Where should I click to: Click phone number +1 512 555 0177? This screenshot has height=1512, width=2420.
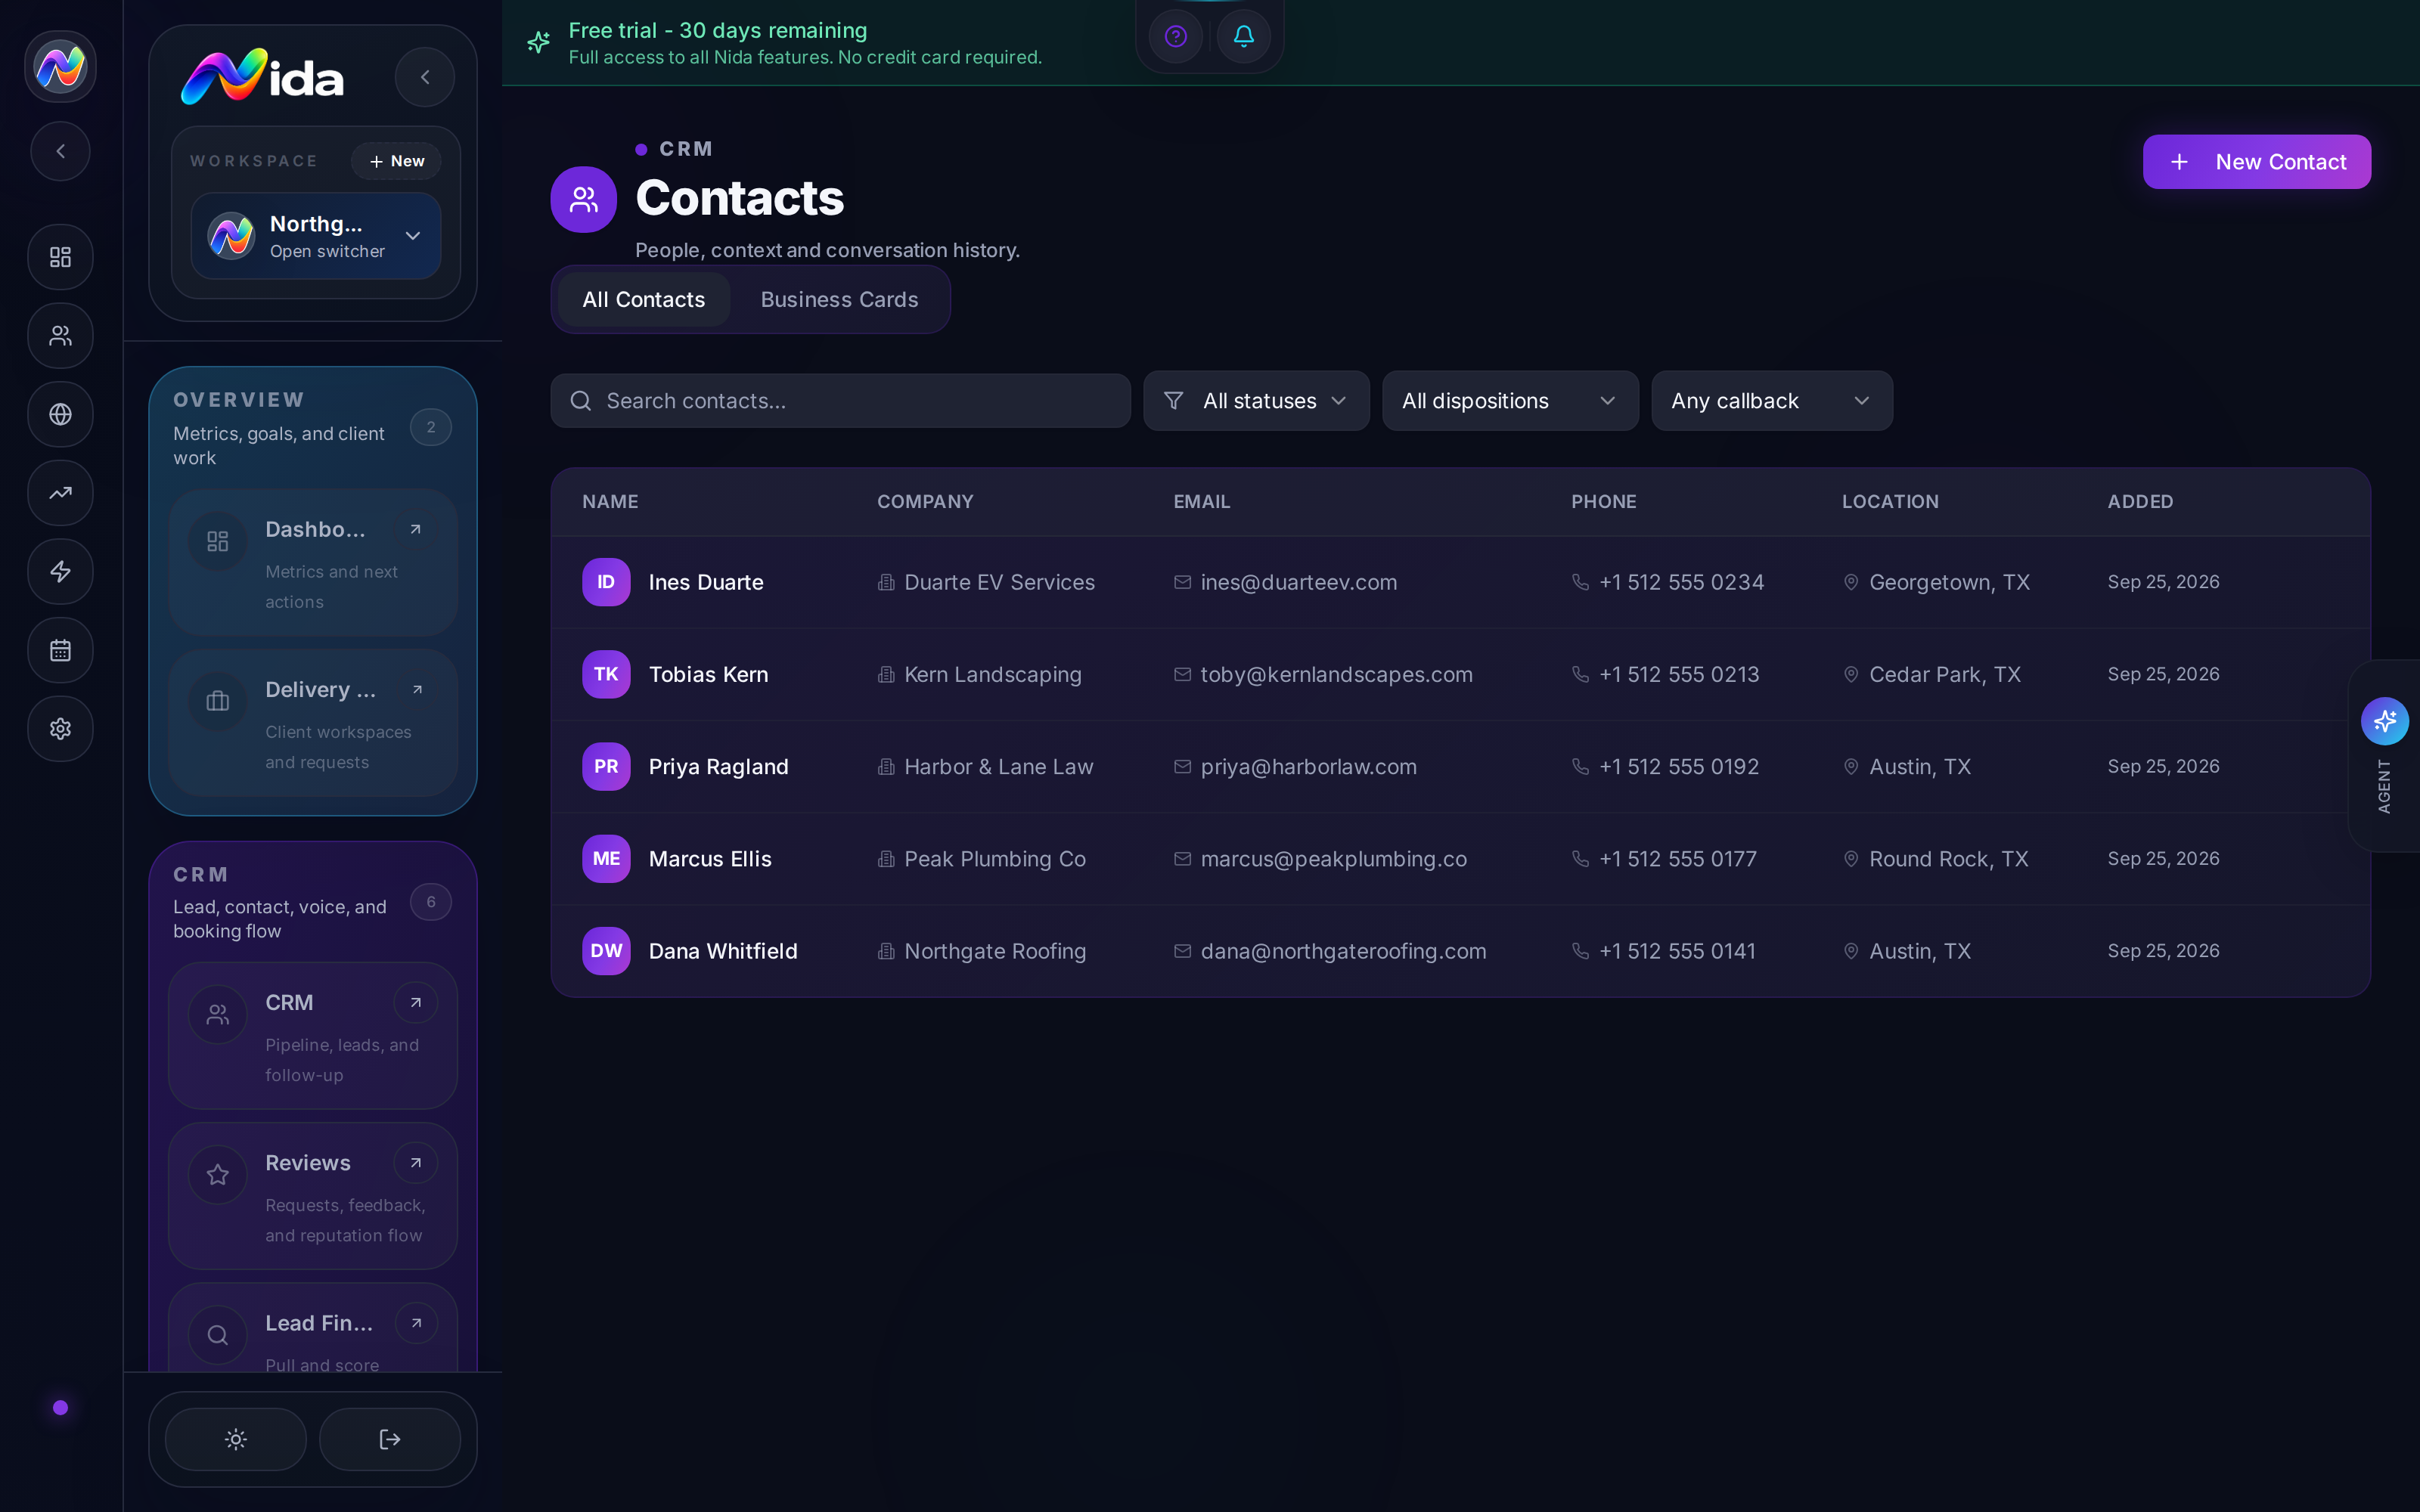pos(1677,859)
